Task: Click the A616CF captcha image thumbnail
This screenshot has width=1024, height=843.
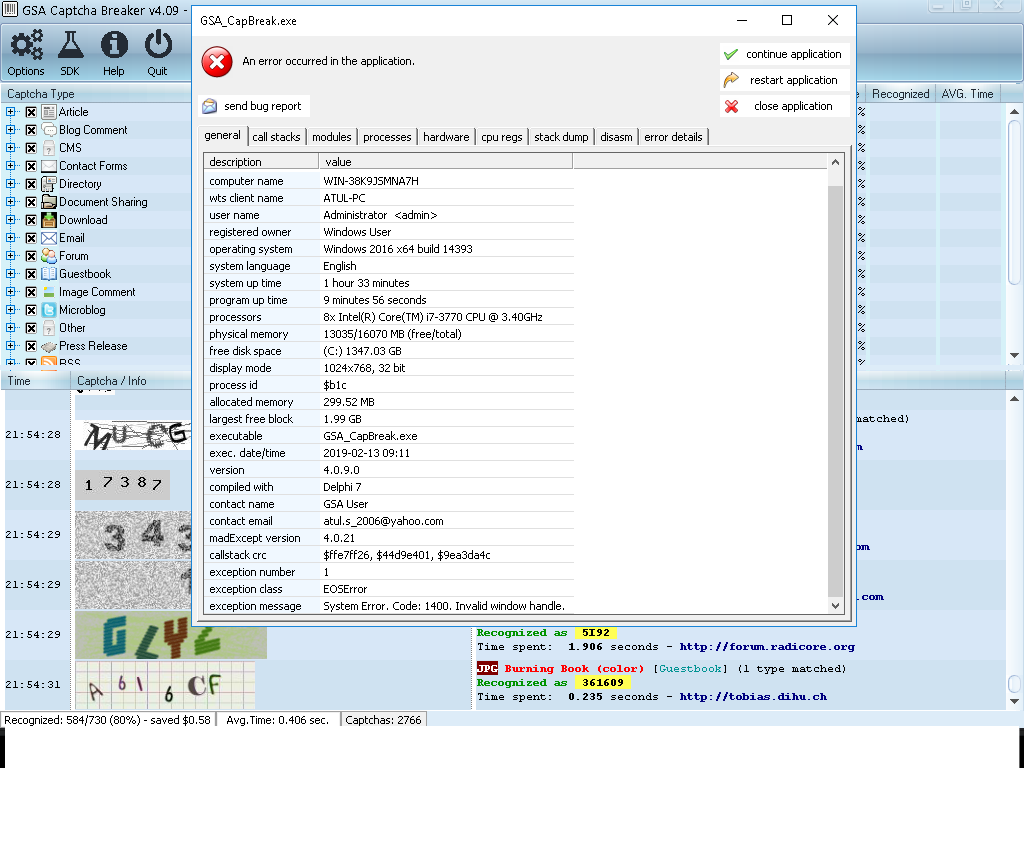Action: (x=165, y=685)
